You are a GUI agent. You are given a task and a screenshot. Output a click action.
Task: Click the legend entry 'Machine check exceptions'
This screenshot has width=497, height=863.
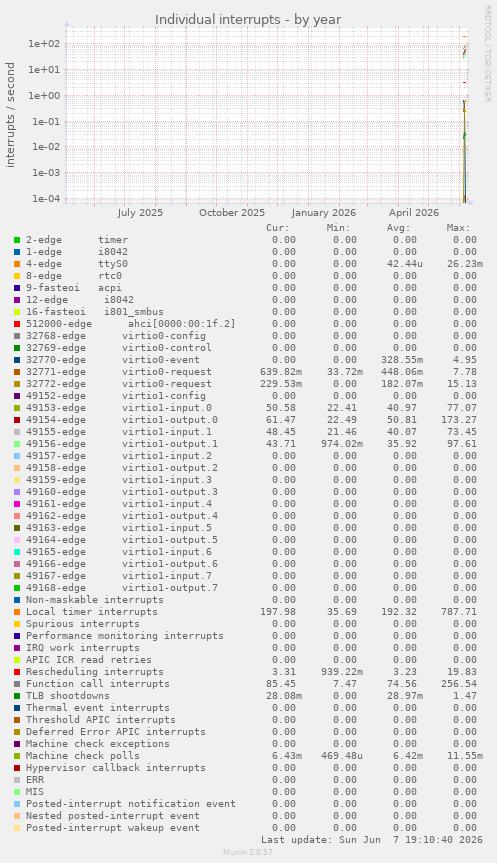coord(98,744)
